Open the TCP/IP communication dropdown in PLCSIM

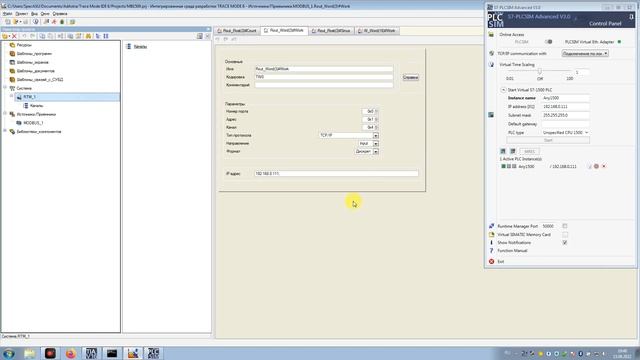tap(585, 53)
